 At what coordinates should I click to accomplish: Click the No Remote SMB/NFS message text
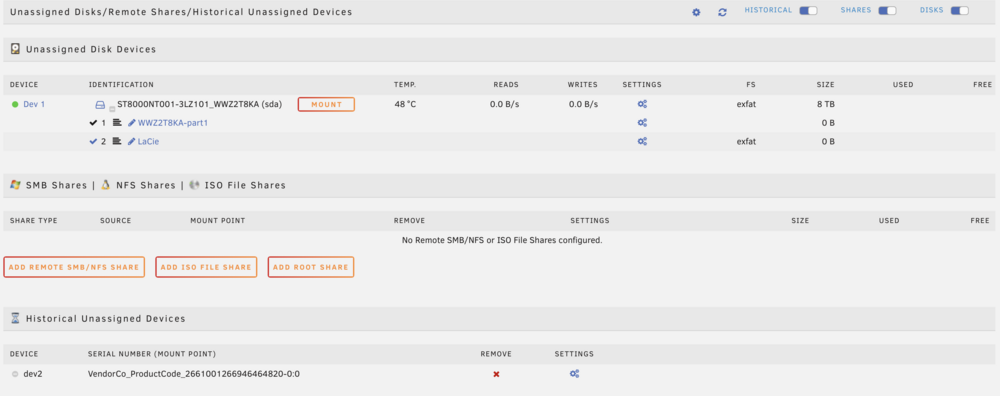coord(502,240)
